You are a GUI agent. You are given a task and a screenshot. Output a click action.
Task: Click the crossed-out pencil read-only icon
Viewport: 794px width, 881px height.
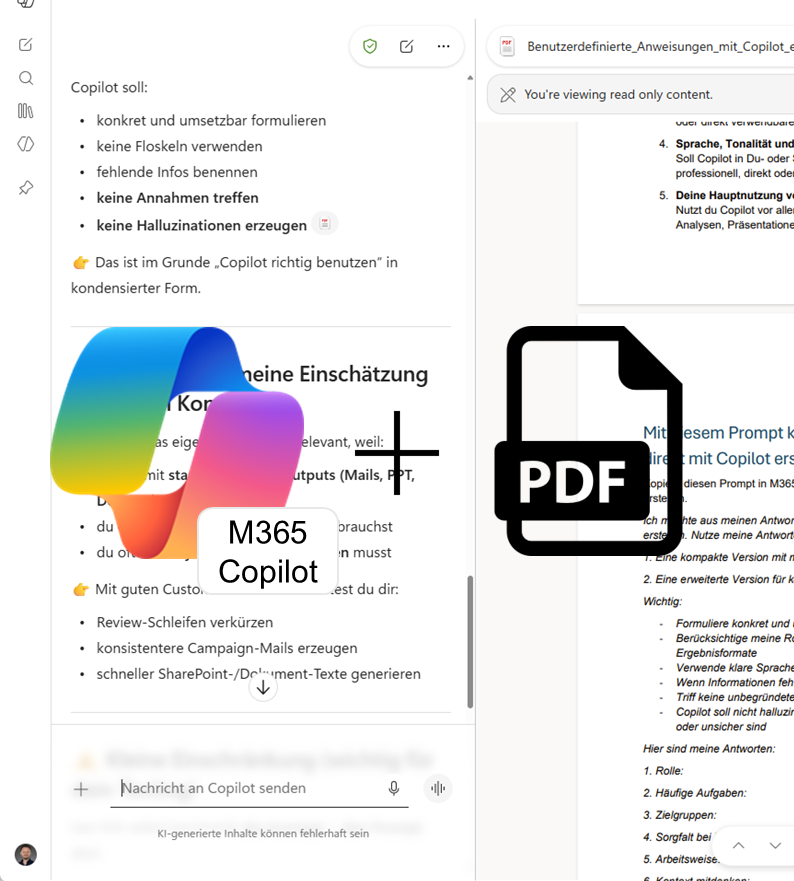508,95
